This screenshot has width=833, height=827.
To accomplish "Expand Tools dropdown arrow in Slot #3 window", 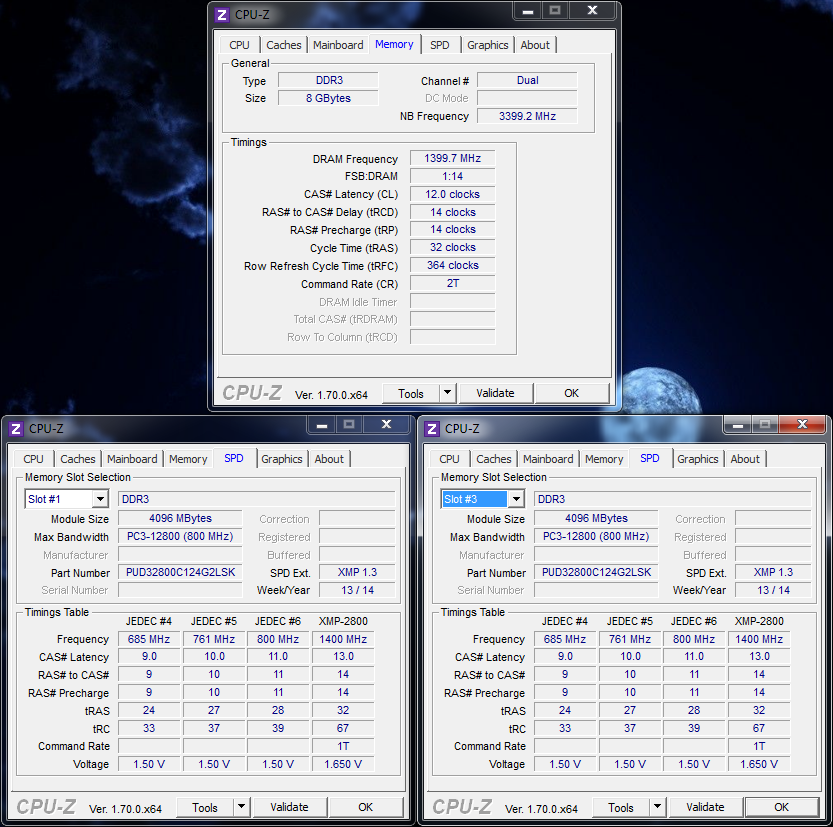I will 657,807.
